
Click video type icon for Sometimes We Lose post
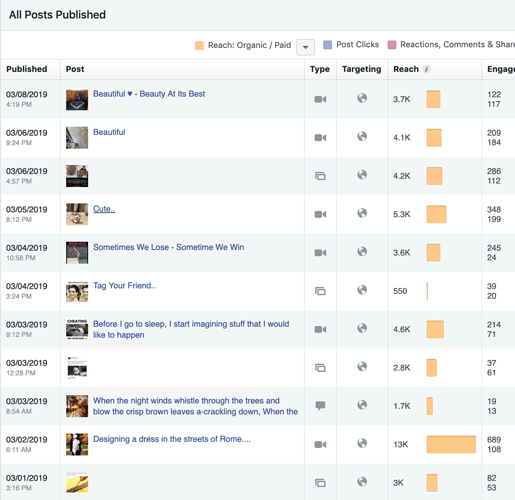tap(320, 253)
